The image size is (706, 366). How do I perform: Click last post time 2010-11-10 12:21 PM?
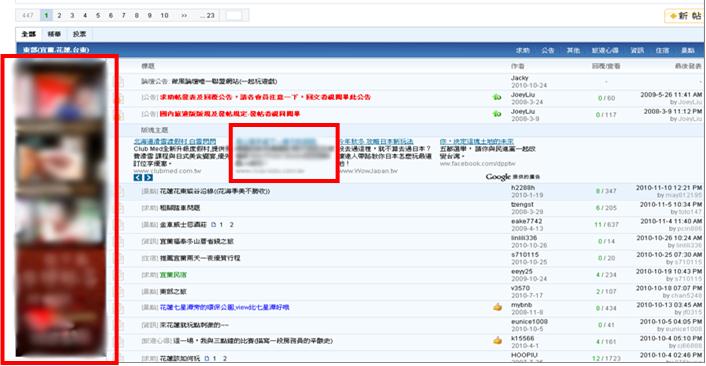(669, 188)
